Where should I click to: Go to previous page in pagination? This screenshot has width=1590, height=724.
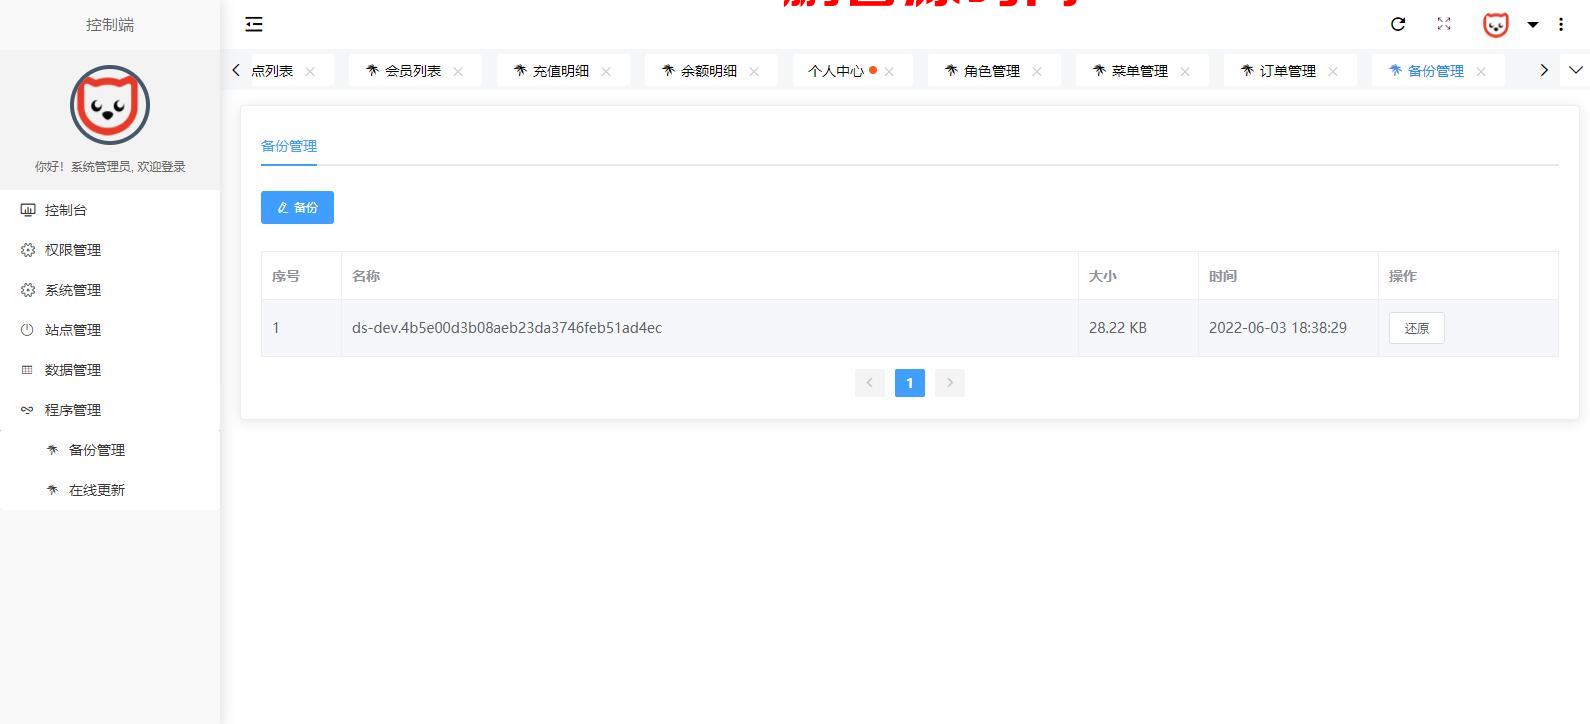coord(870,383)
